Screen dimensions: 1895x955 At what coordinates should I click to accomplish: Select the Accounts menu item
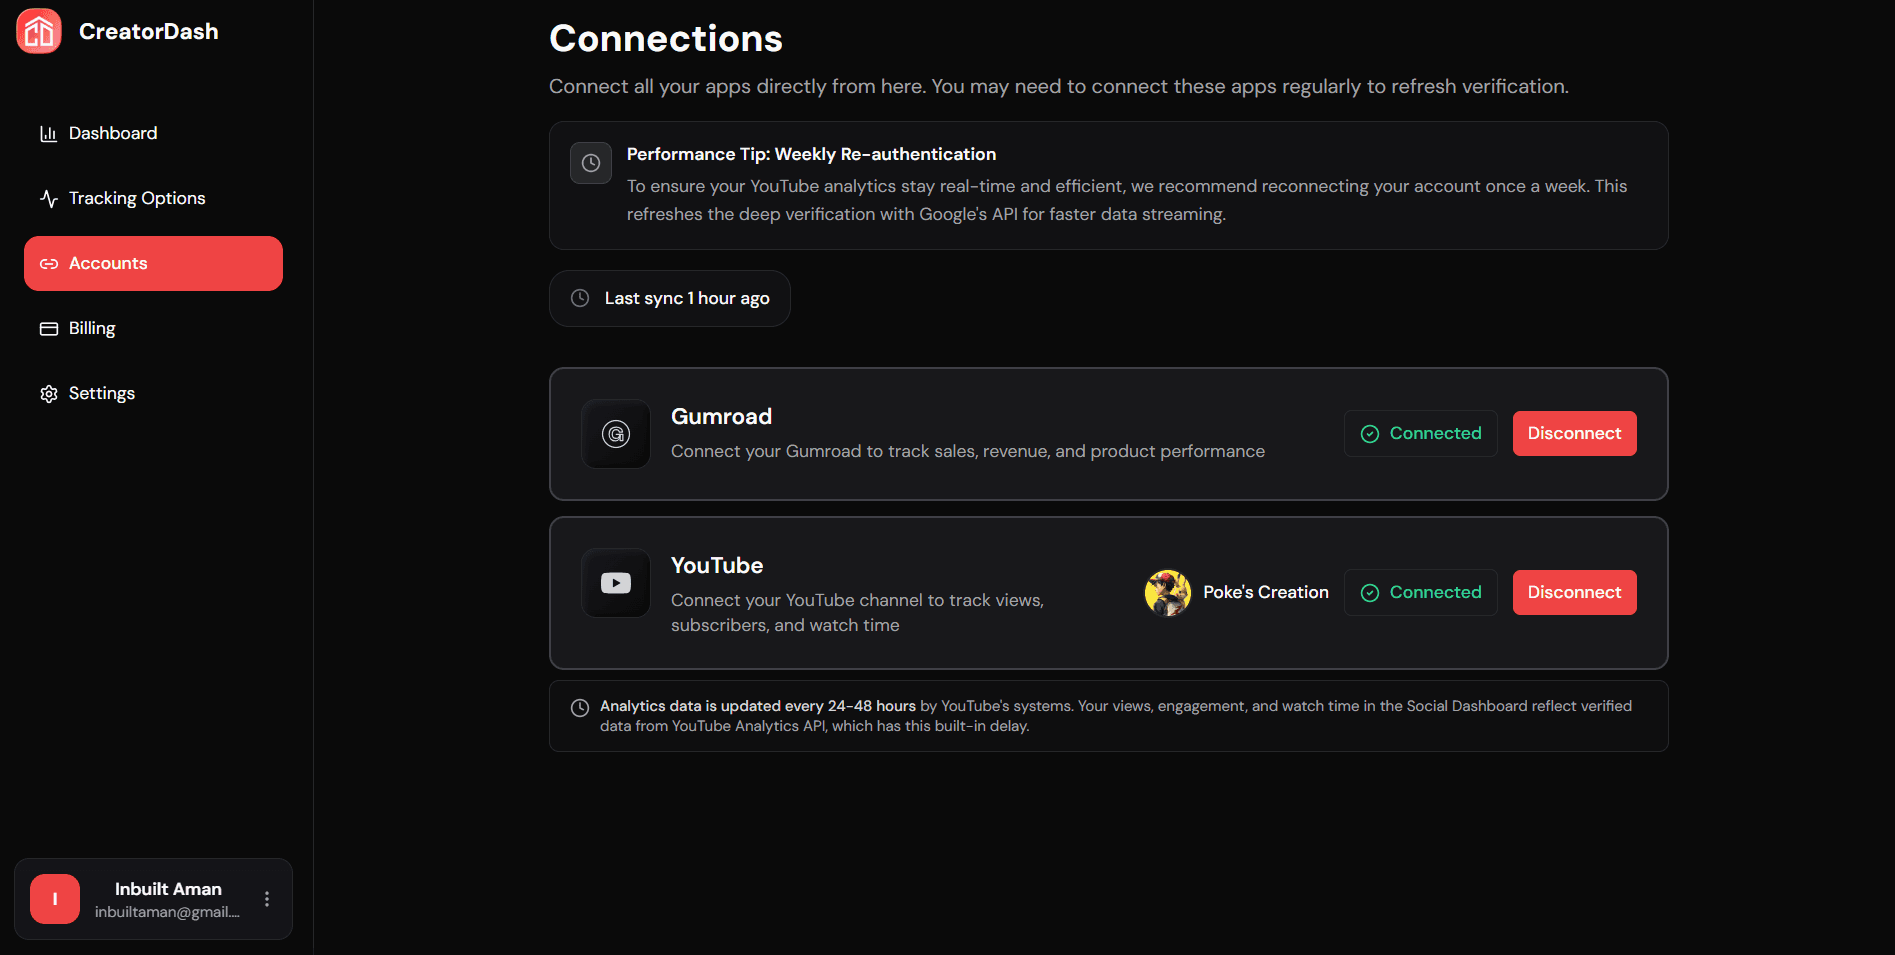pyautogui.click(x=153, y=264)
